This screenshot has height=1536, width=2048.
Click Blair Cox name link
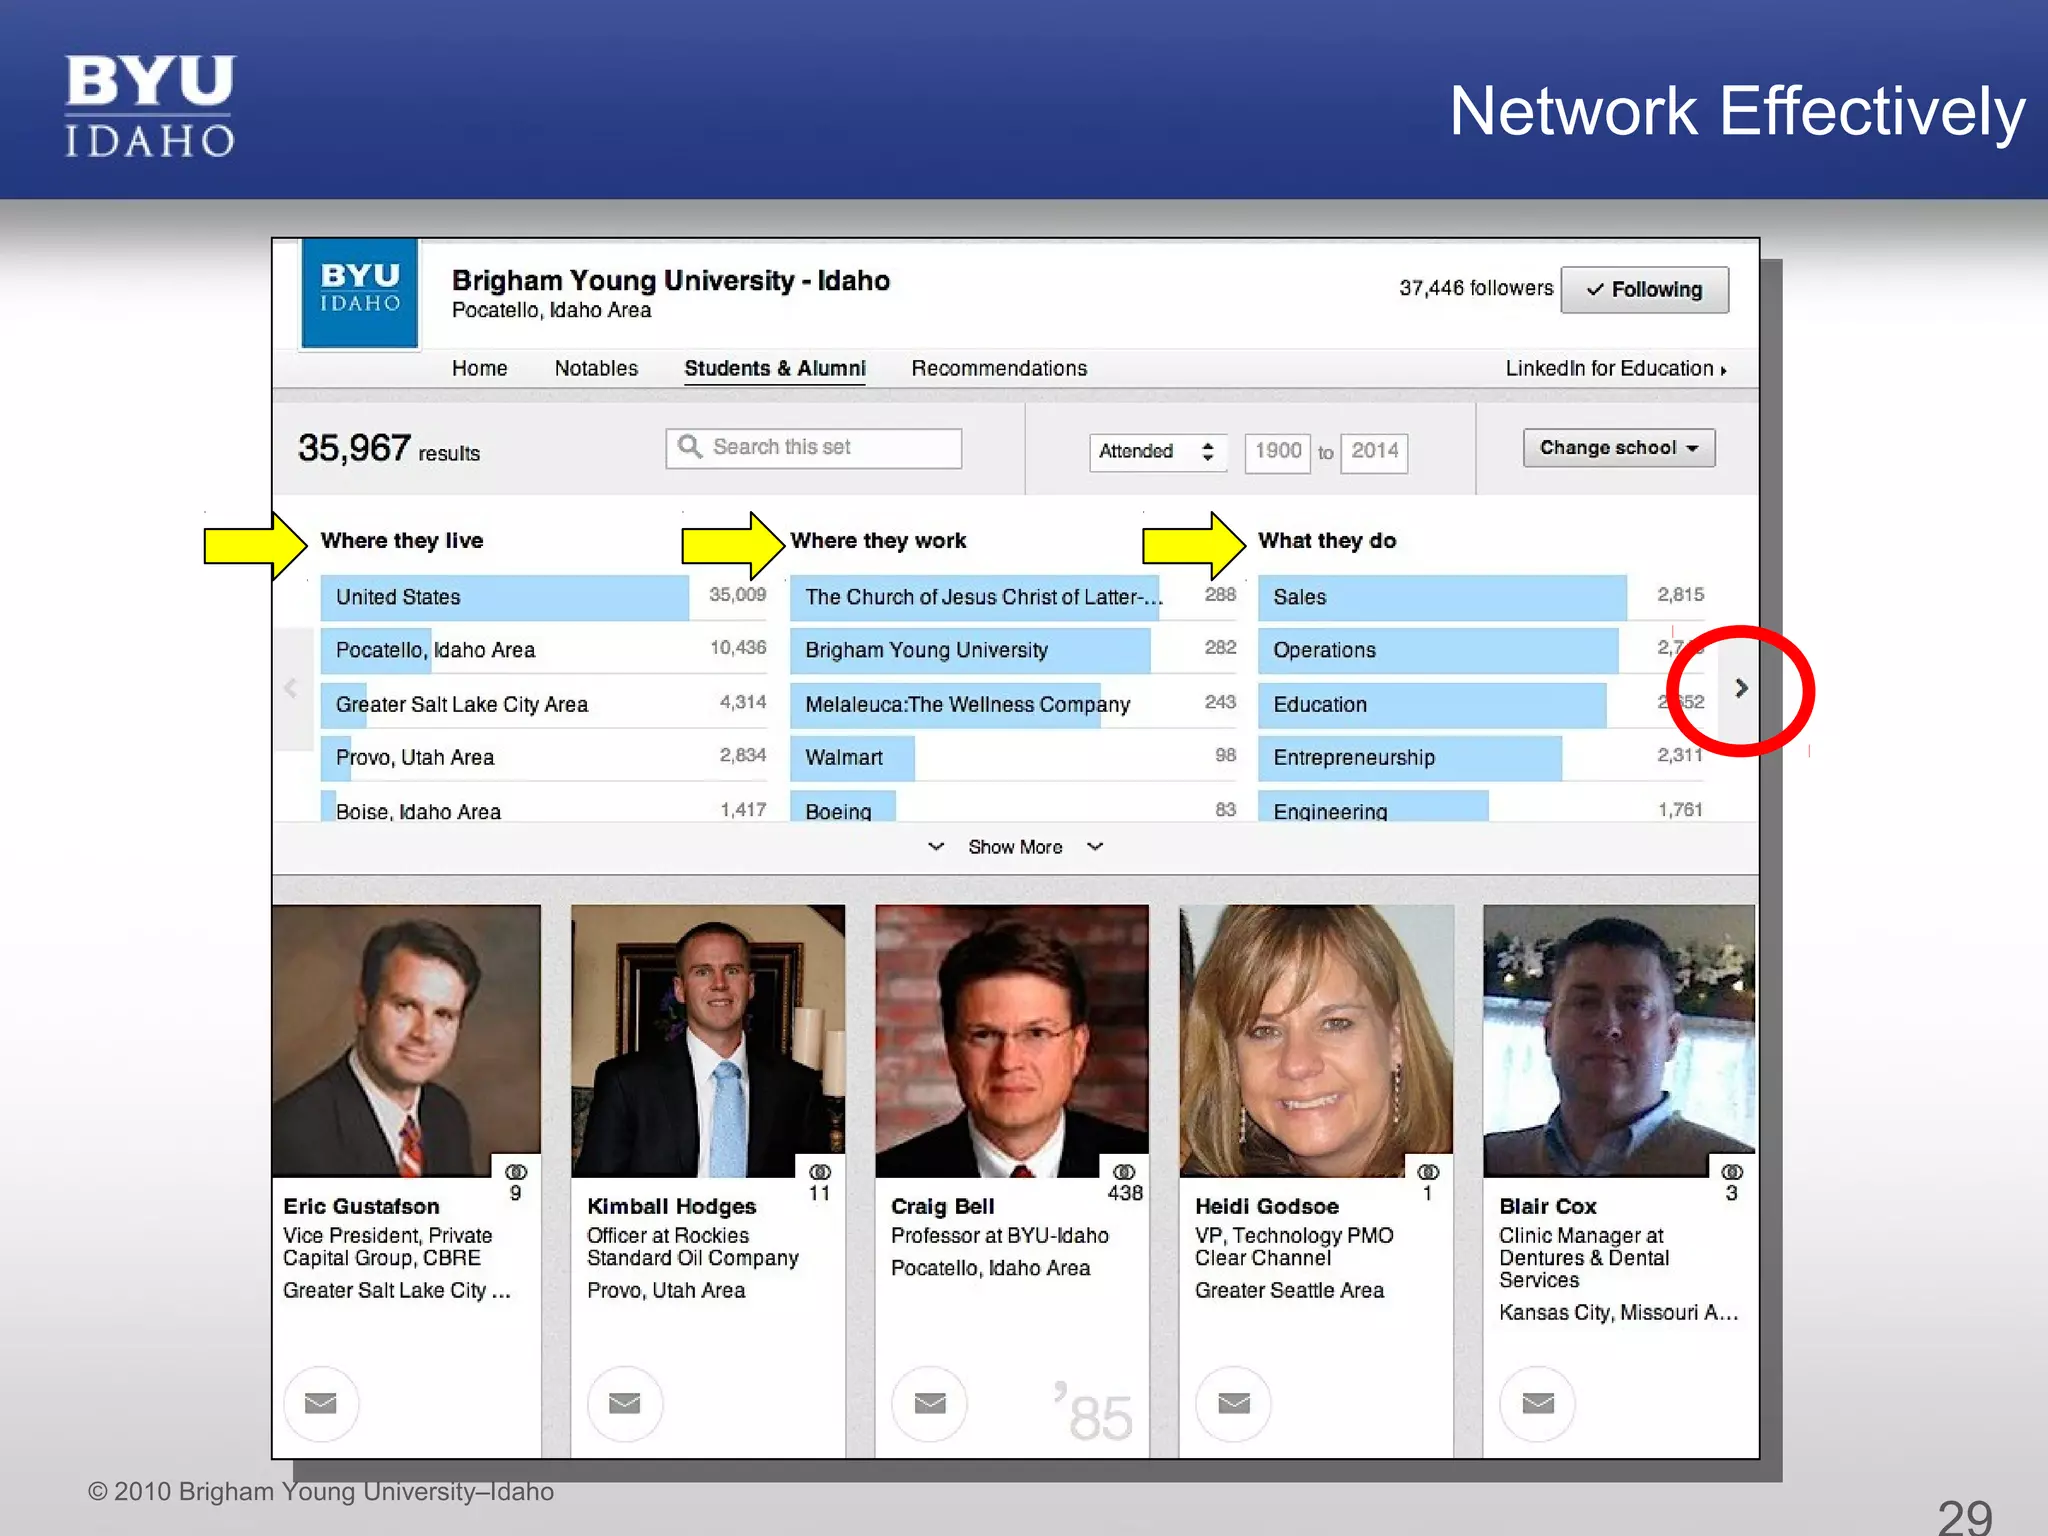pos(1547,1206)
